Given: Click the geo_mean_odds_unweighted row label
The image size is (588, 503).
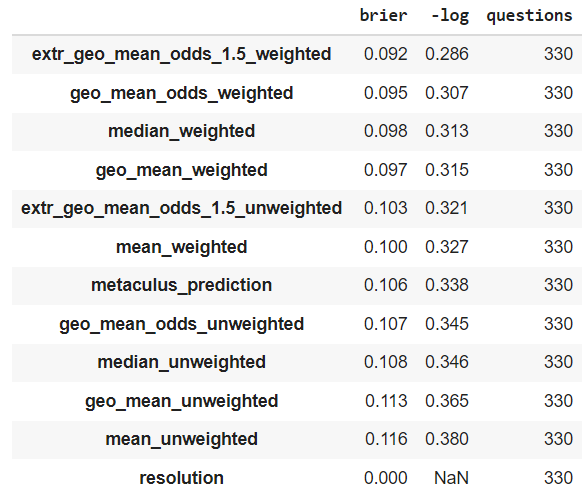Looking at the screenshot, I should tap(182, 324).
